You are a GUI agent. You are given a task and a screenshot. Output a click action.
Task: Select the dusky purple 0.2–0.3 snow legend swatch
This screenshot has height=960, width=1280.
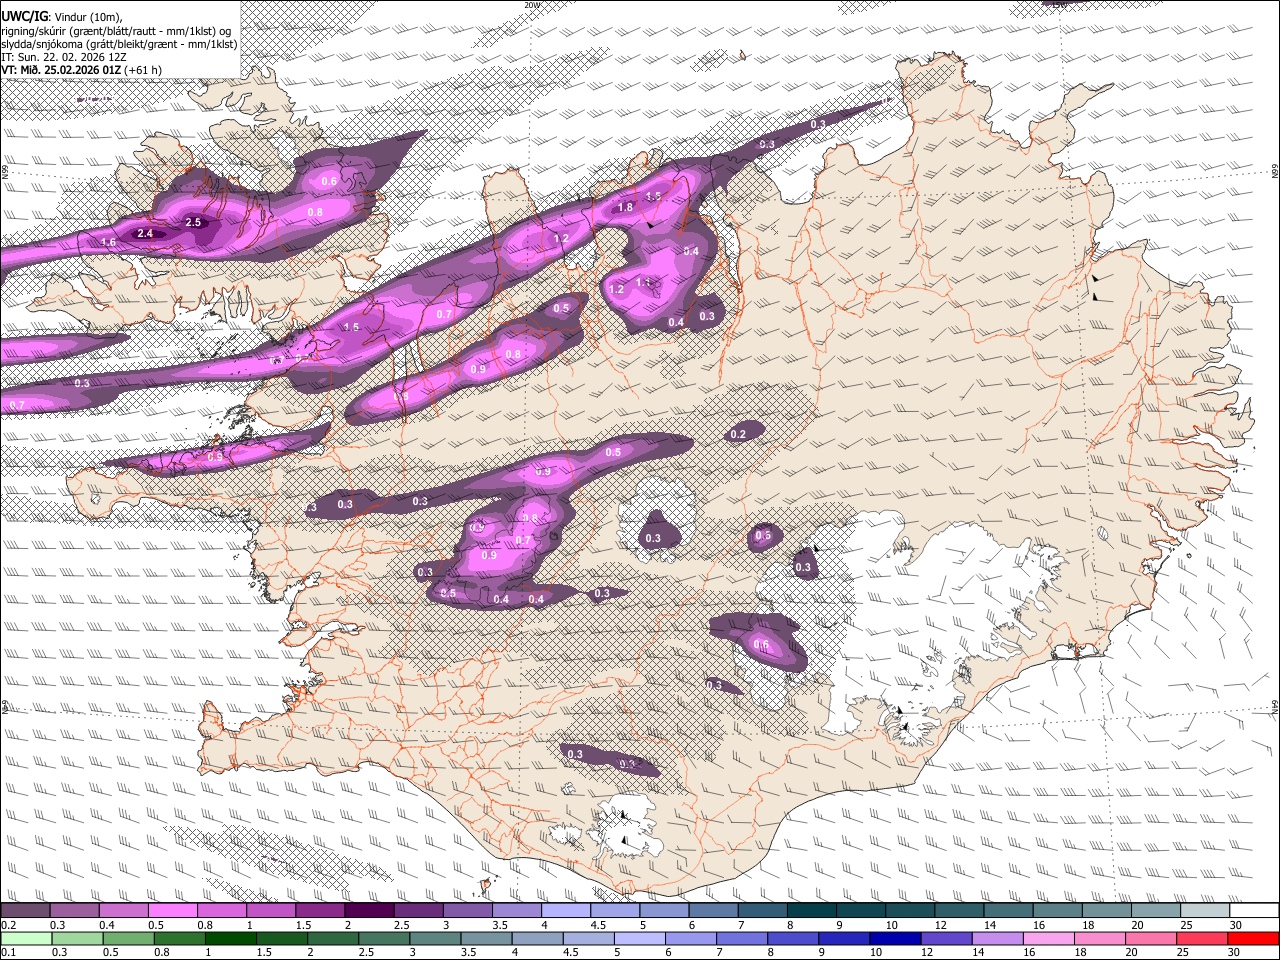click(x=25, y=911)
